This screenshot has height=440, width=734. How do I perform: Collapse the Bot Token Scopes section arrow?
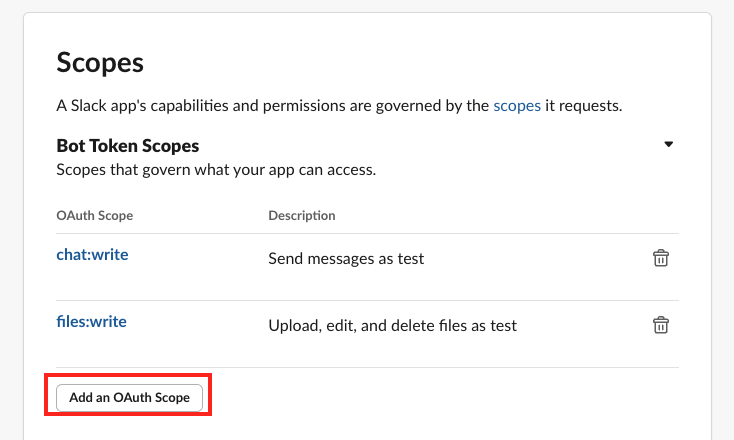tap(668, 145)
